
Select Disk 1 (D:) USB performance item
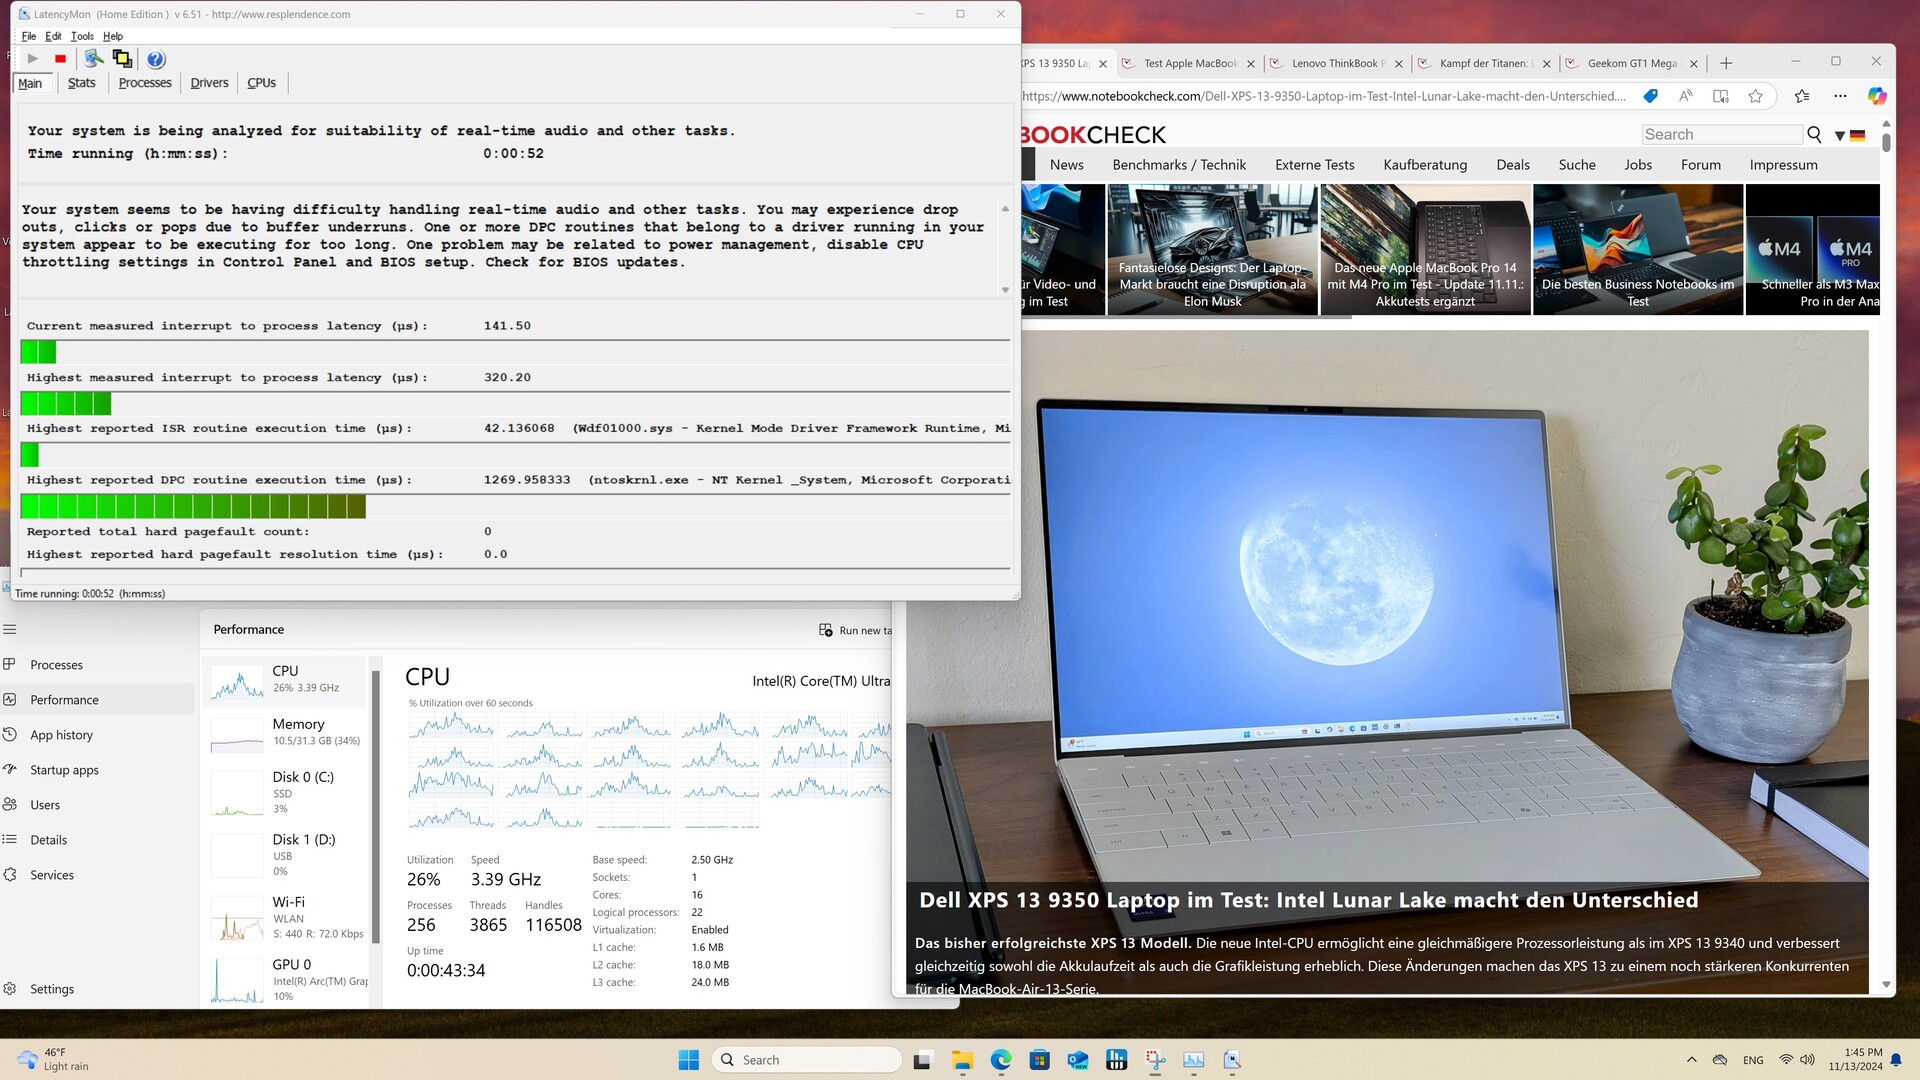286,855
